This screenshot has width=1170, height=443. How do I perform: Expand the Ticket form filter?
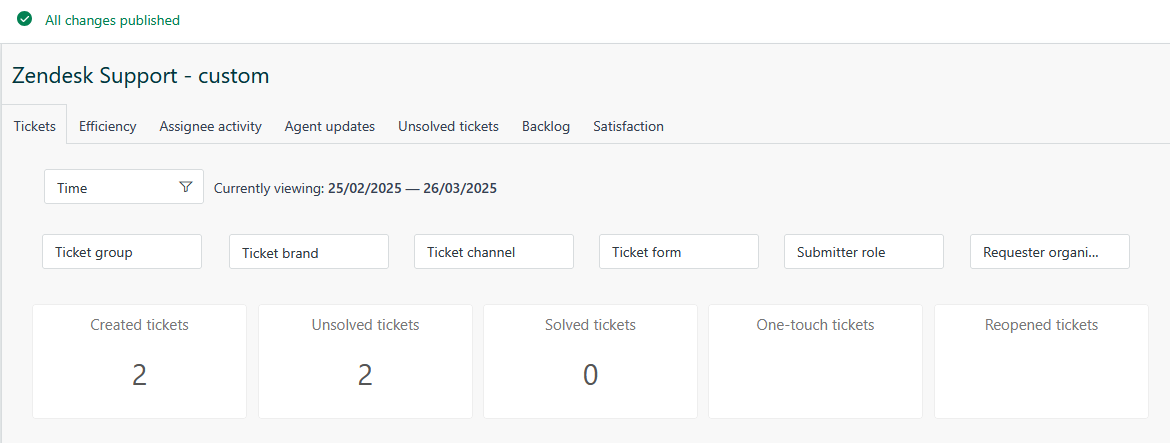[679, 252]
